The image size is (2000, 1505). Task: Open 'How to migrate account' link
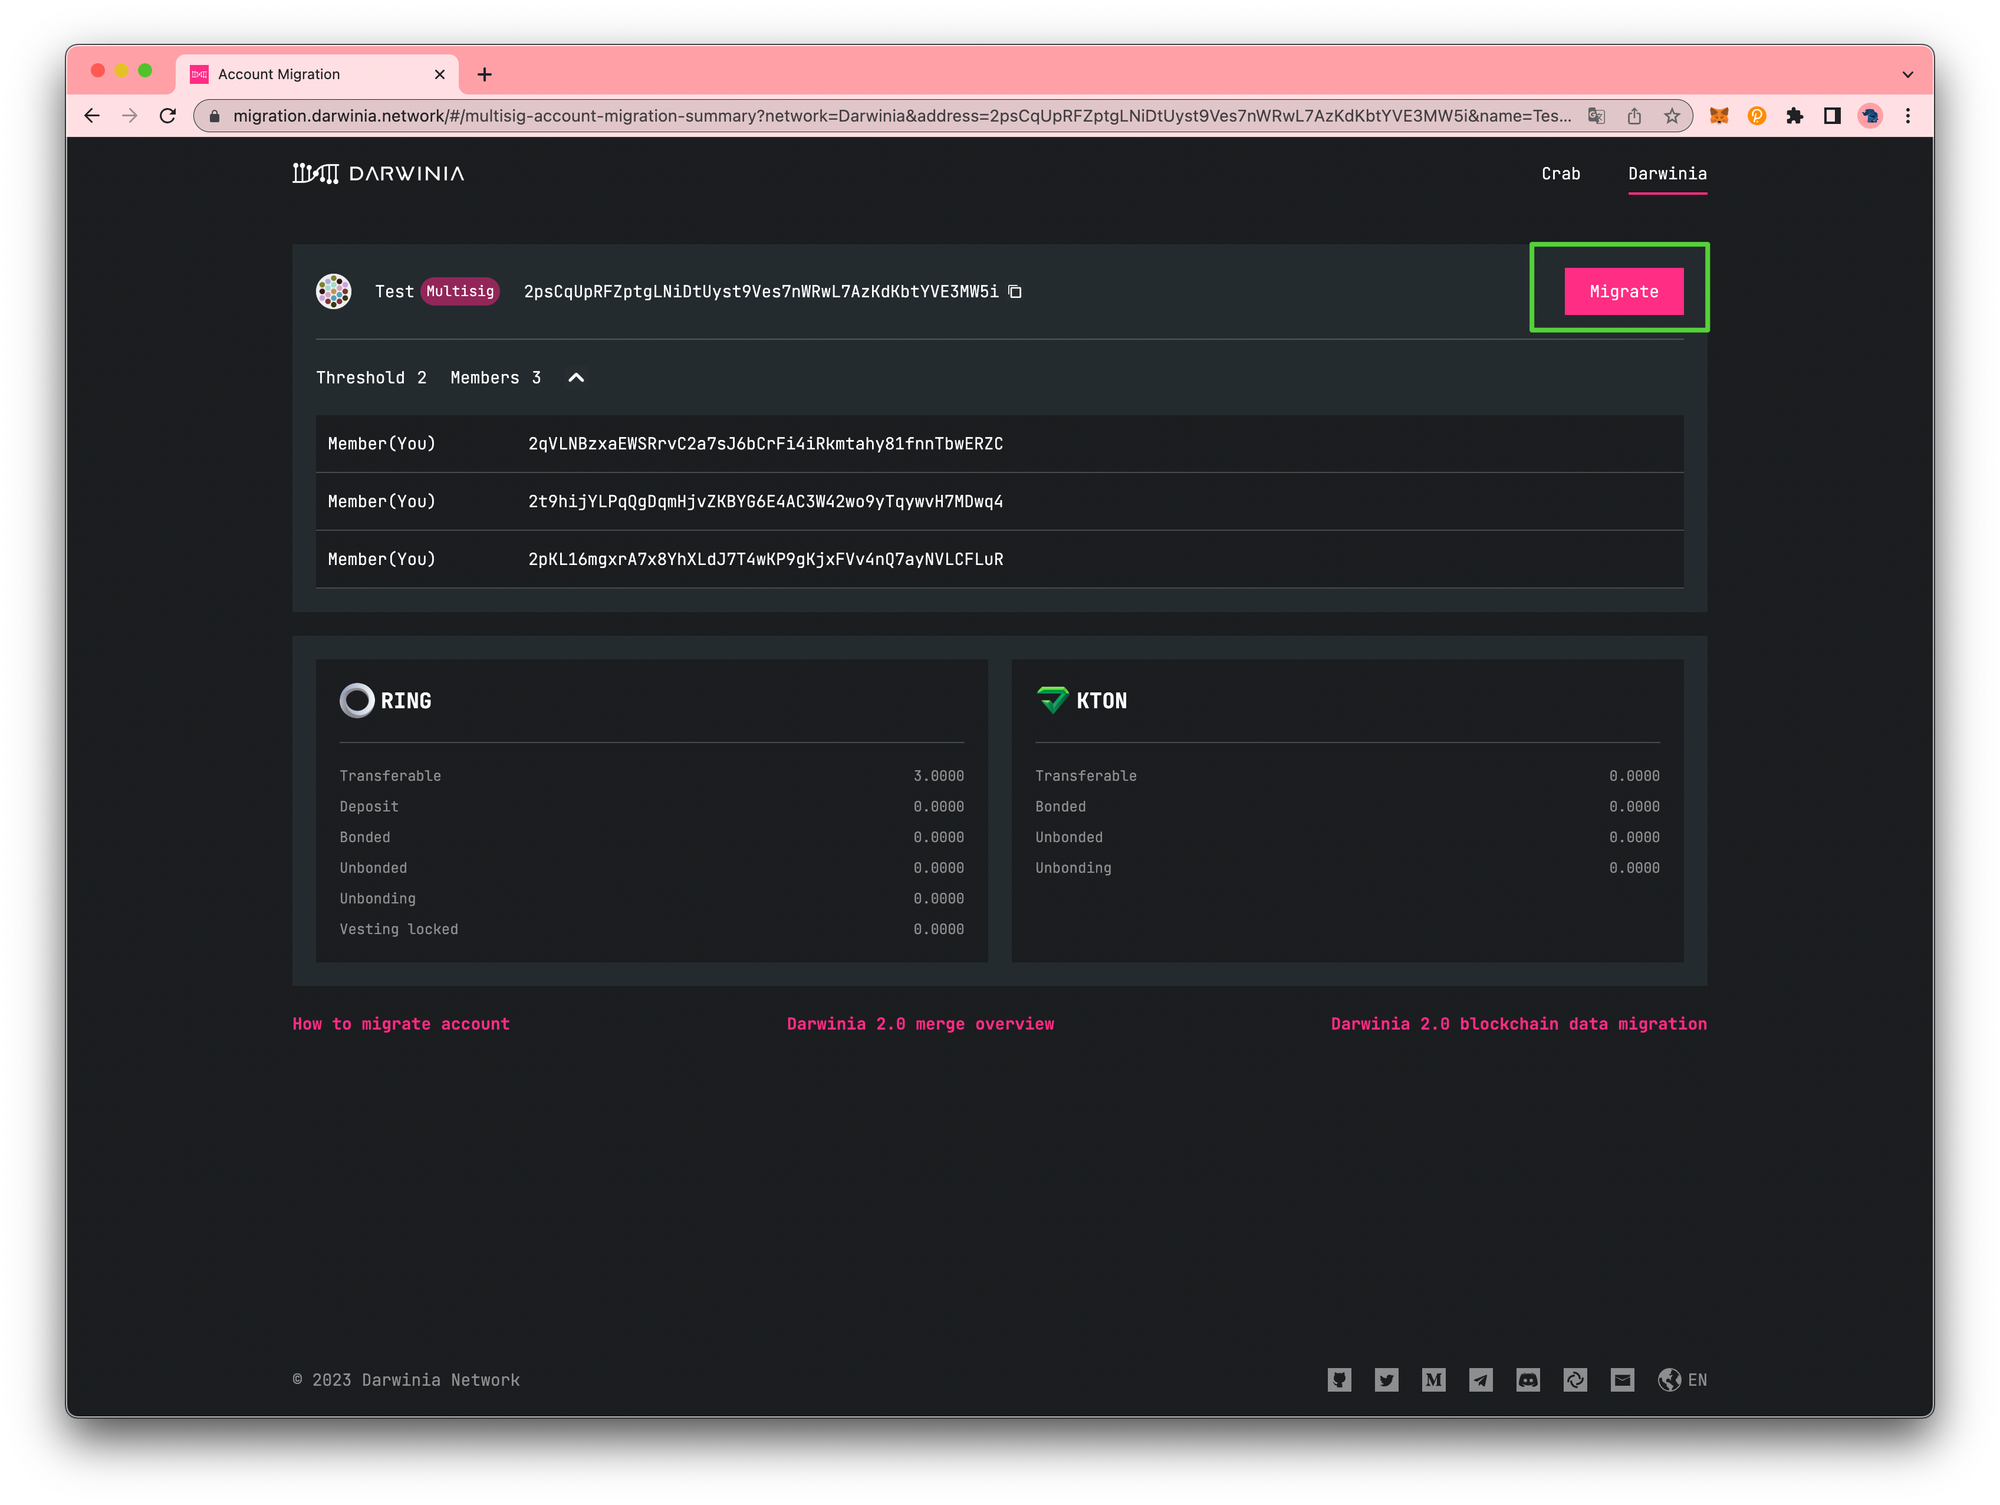(x=401, y=1024)
